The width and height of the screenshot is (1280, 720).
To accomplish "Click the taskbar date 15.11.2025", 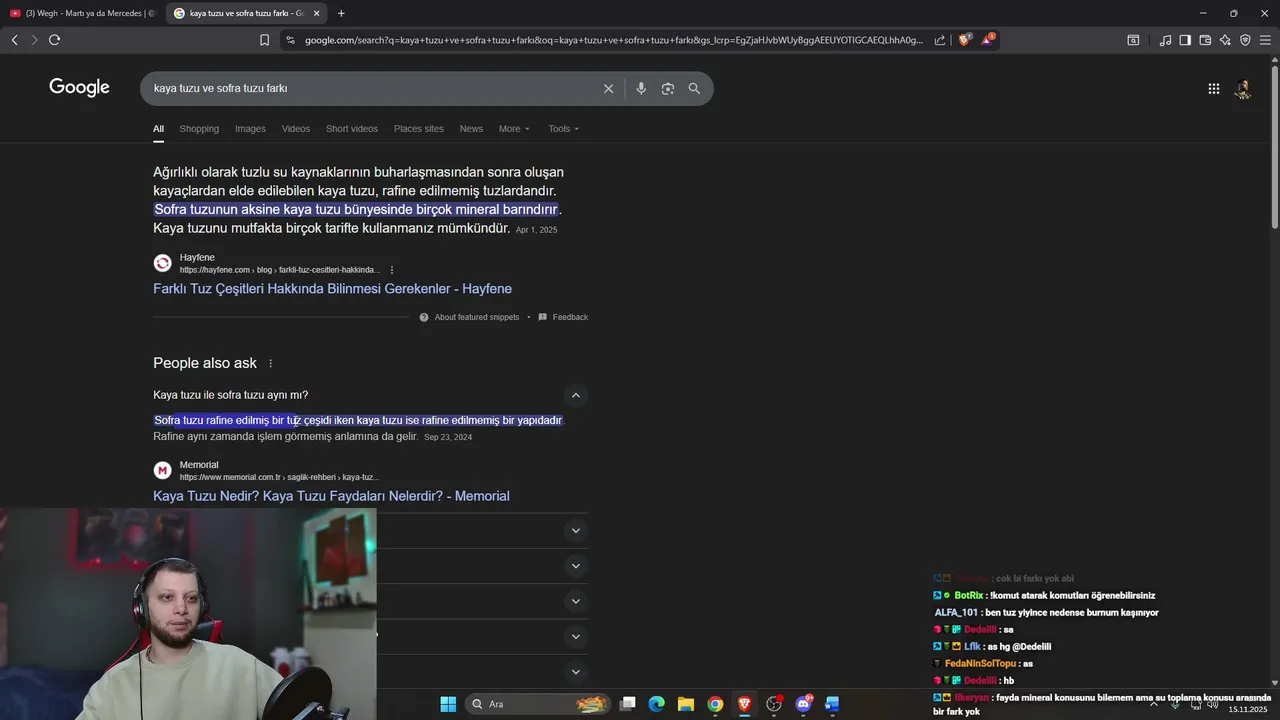I will tap(1248, 709).
